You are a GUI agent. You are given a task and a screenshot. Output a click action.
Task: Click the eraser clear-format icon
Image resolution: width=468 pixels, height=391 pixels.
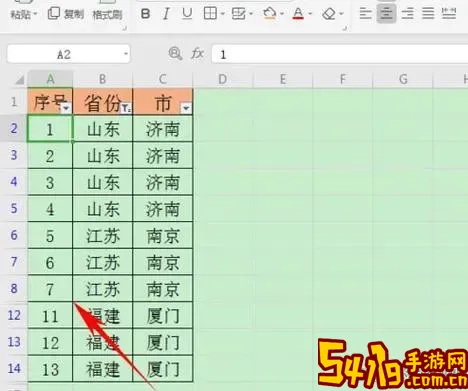click(329, 14)
